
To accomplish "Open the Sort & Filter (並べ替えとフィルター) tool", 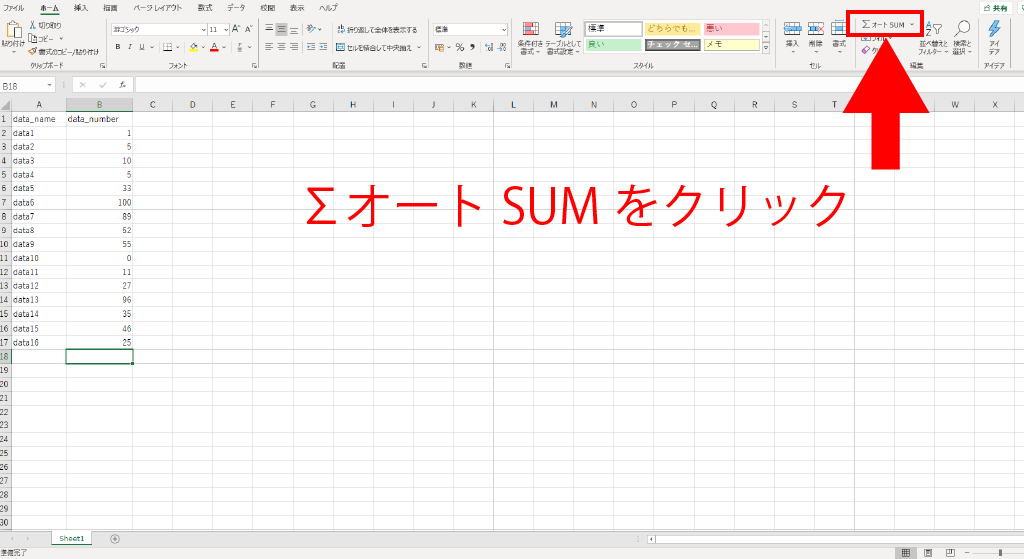I will [933, 37].
